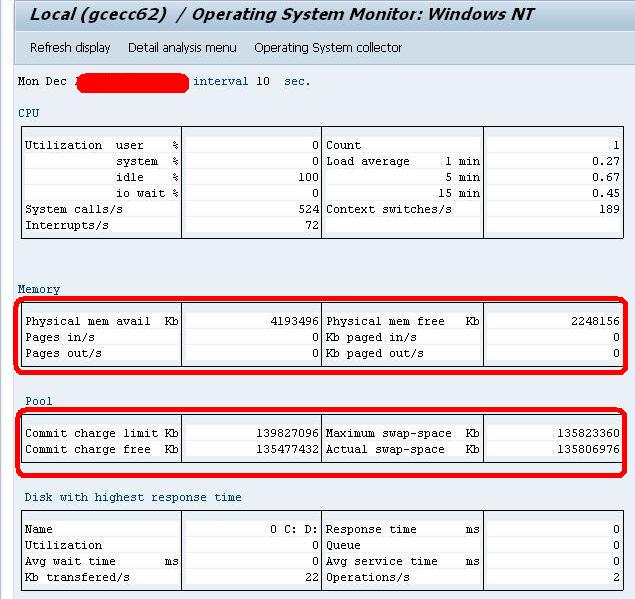Screen dimensions: 635x599
Task: Select the Memory section heading
Action: click(x=39, y=289)
